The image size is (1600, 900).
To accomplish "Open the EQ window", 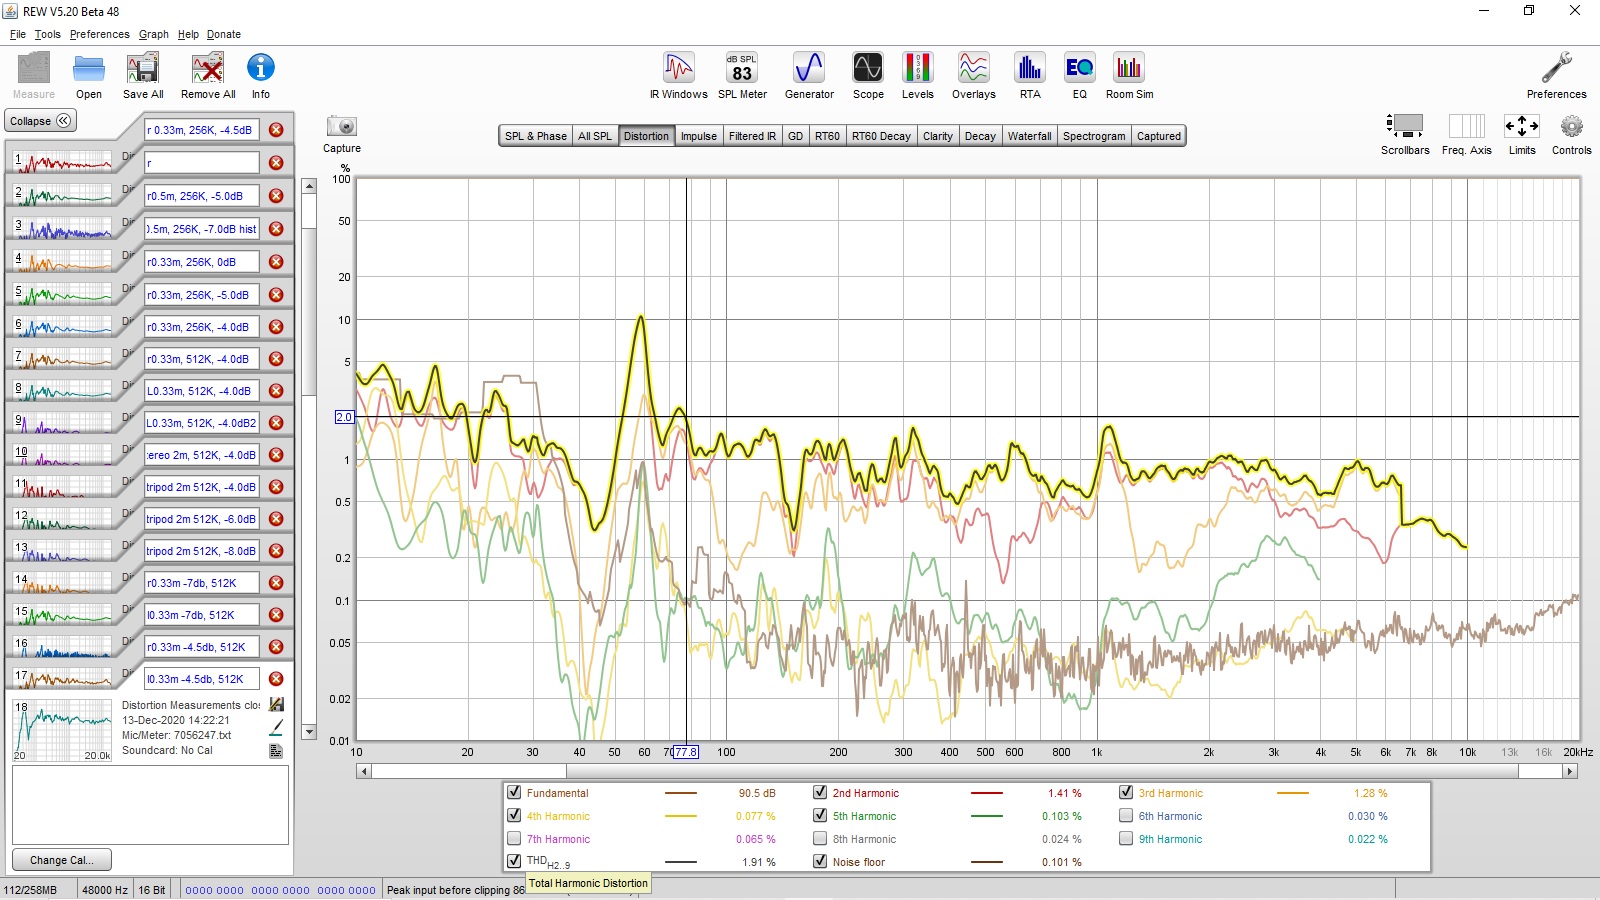I will (1079, 68).
